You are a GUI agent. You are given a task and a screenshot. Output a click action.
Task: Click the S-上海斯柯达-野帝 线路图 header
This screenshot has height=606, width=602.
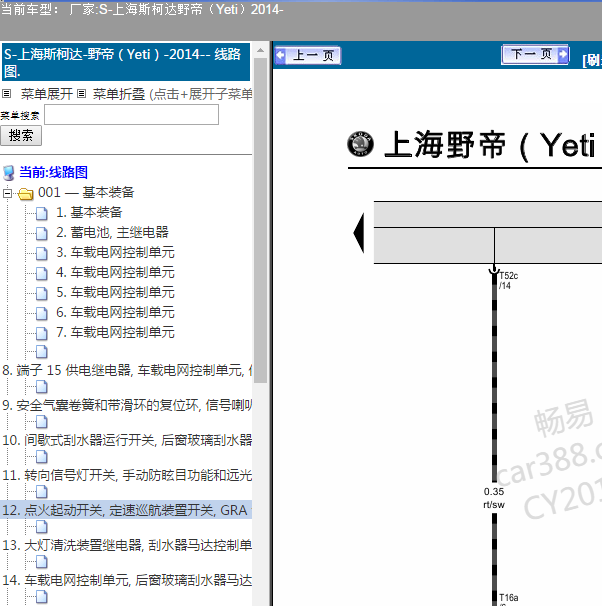pos(126,62)
